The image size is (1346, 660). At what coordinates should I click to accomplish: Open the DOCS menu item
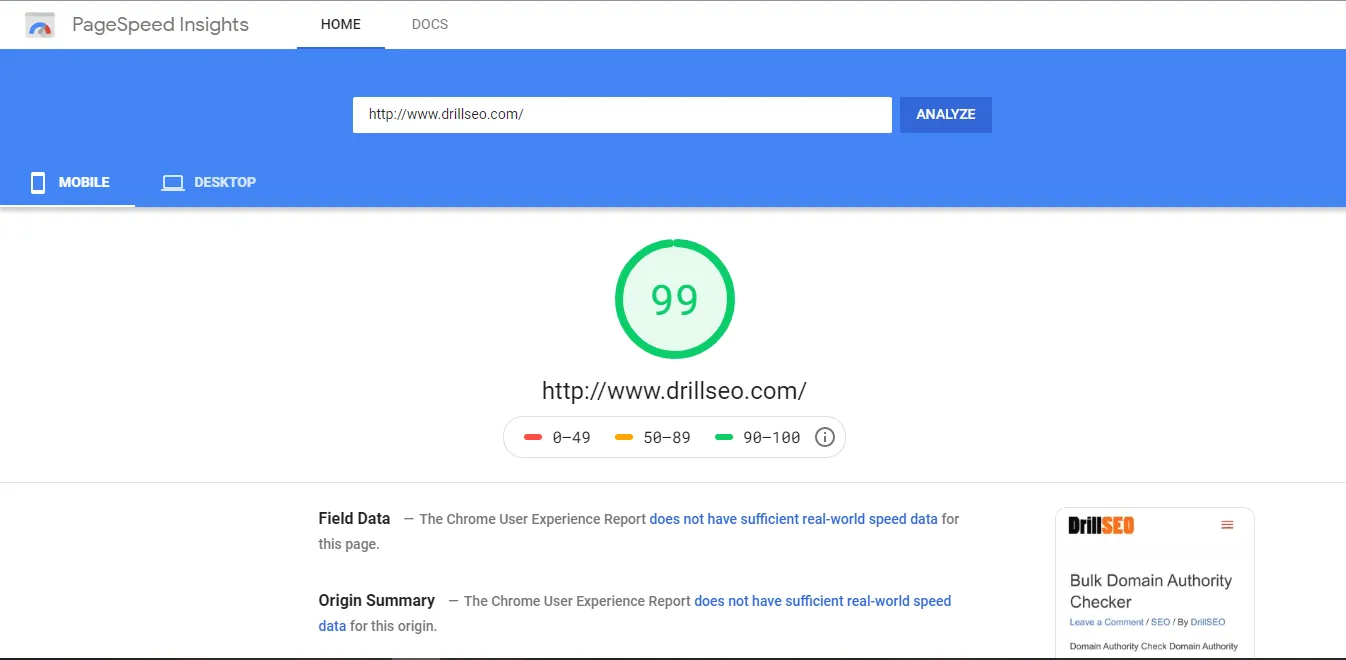(430, 24)
